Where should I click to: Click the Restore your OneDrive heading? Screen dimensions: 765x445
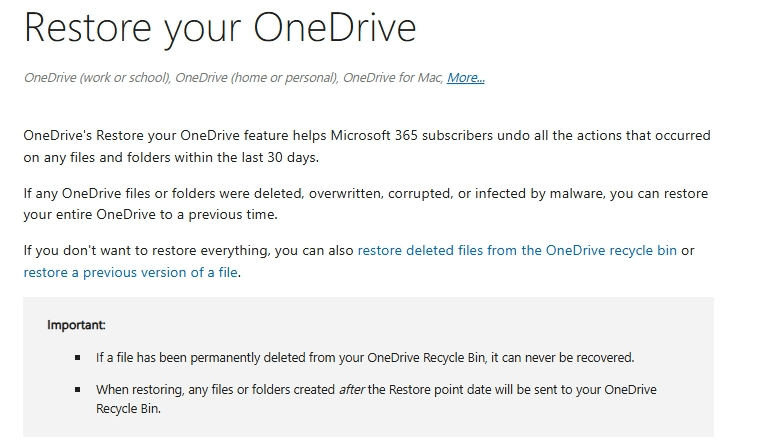point(219,27)
